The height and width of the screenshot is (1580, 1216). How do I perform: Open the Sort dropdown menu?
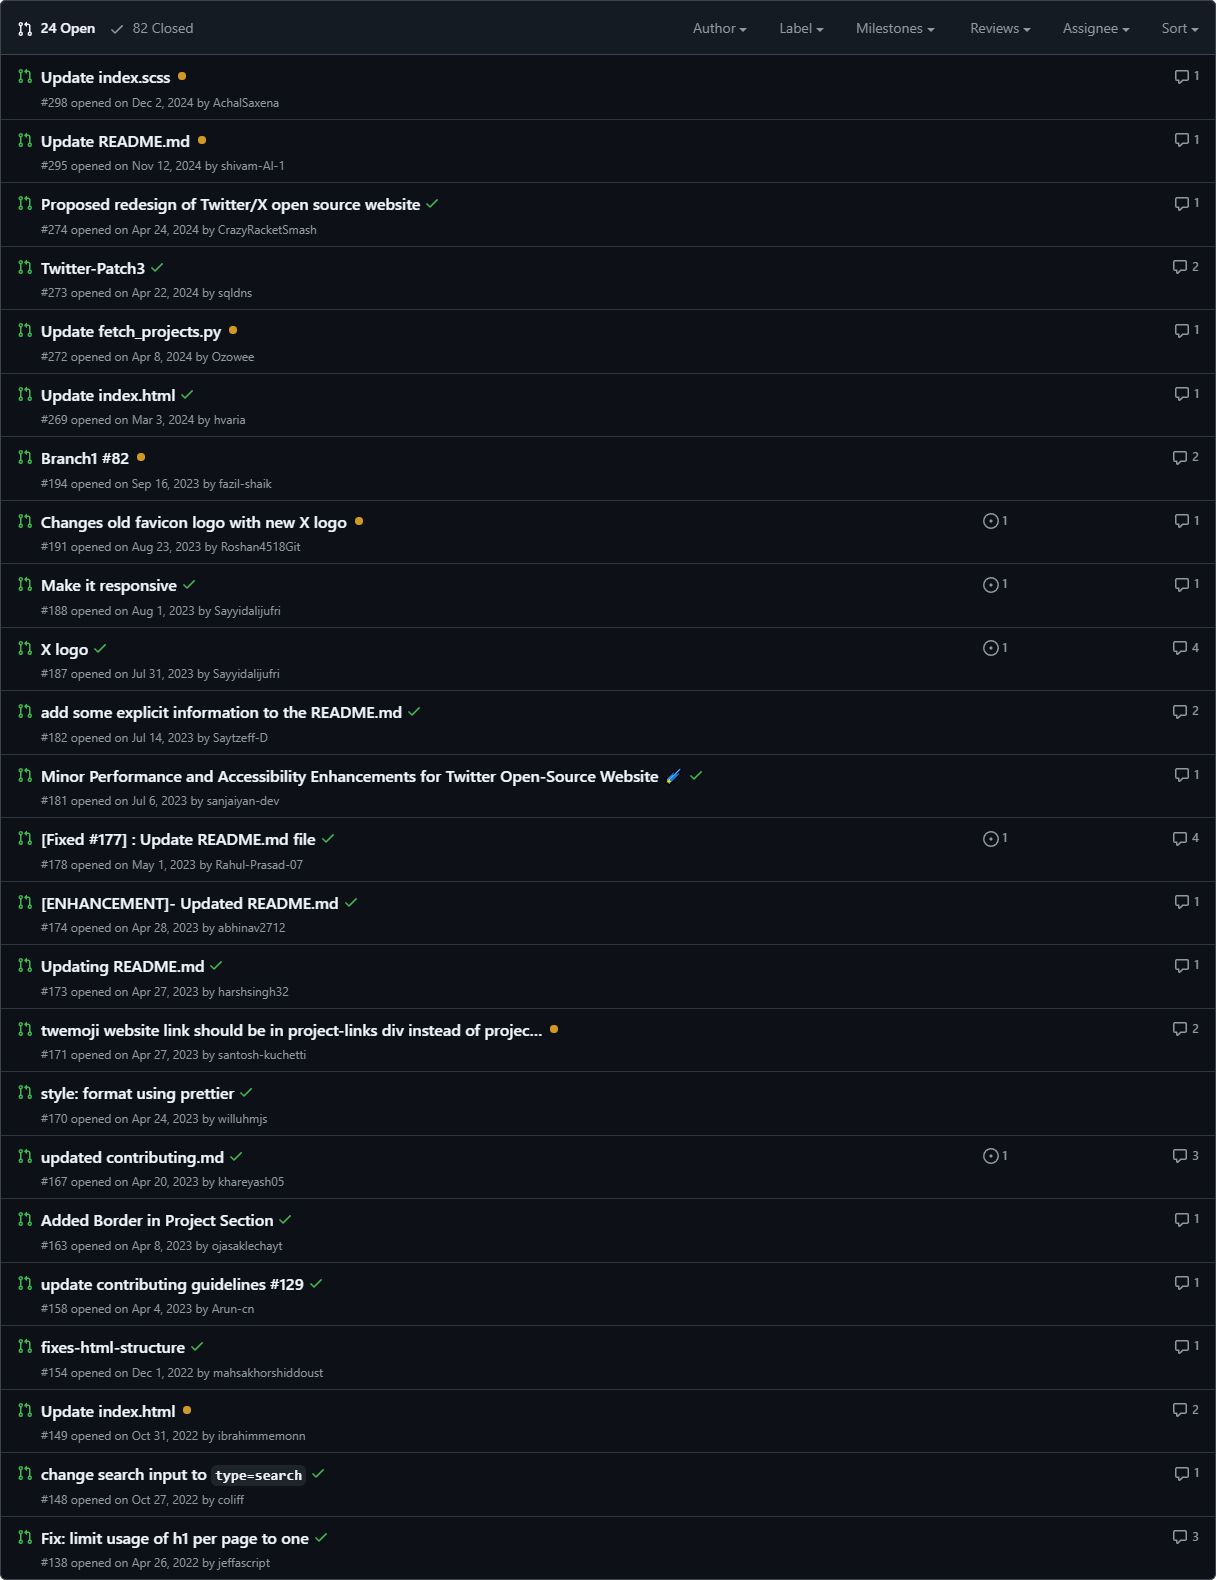click(1180, 28)
